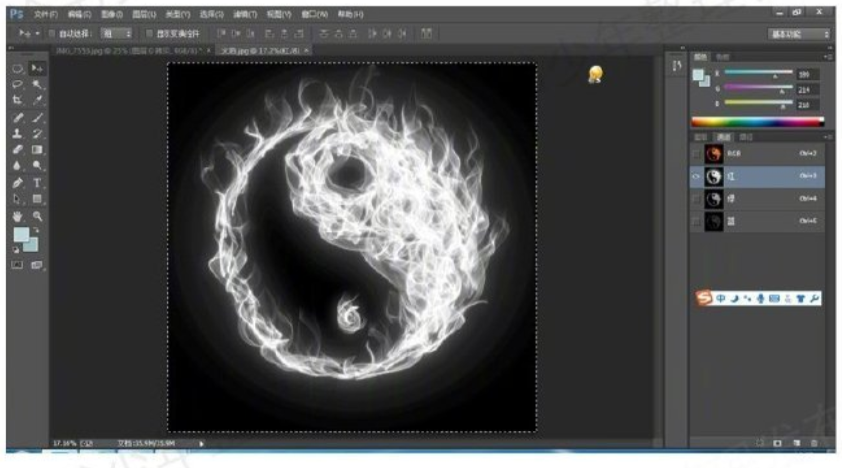Image resolution: width=842 pixels, height=468 pixels.
Task: Select the Move tool
Action: point(38,68)
